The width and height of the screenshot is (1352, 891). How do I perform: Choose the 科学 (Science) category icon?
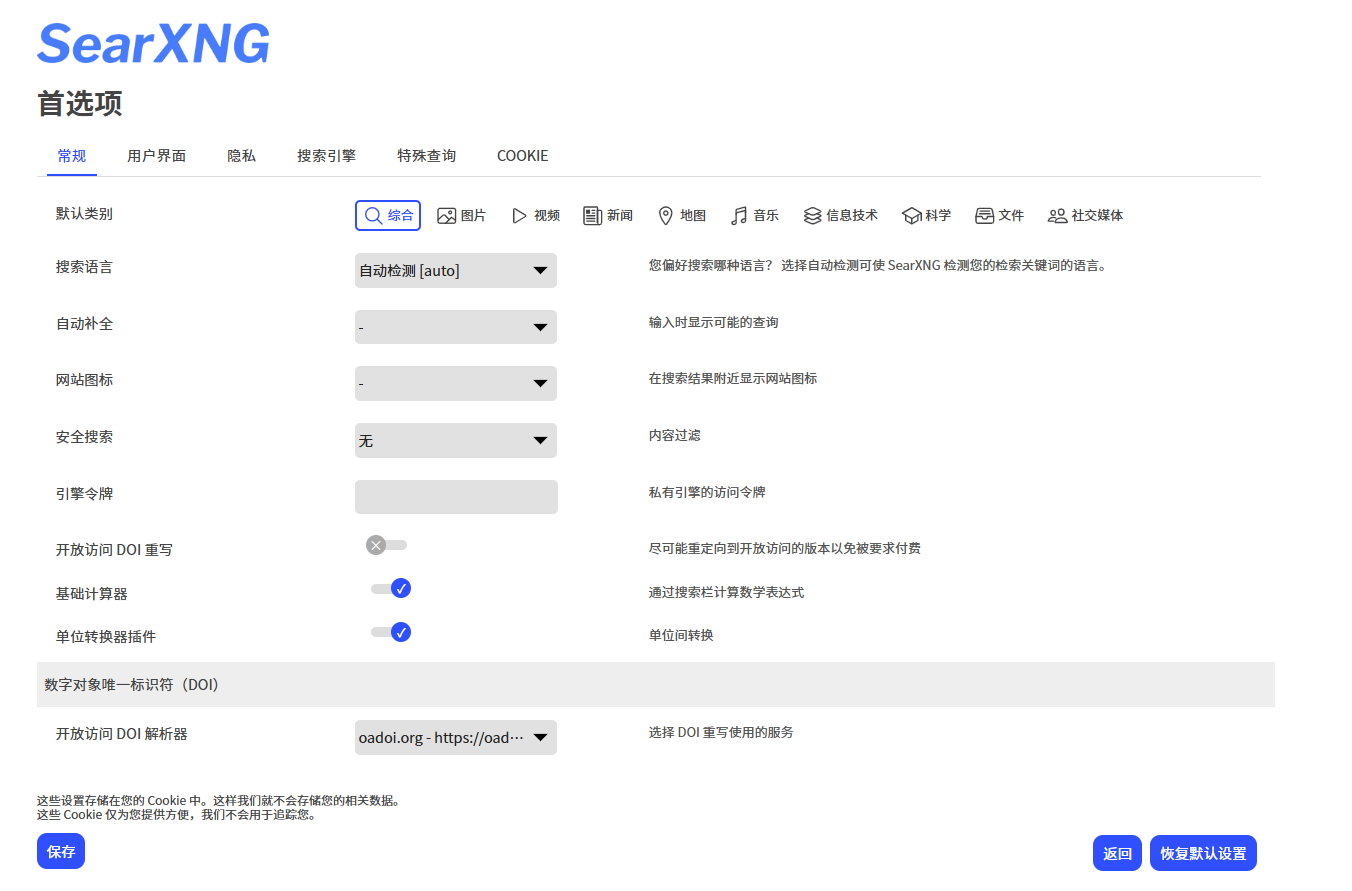click(926, 214)
